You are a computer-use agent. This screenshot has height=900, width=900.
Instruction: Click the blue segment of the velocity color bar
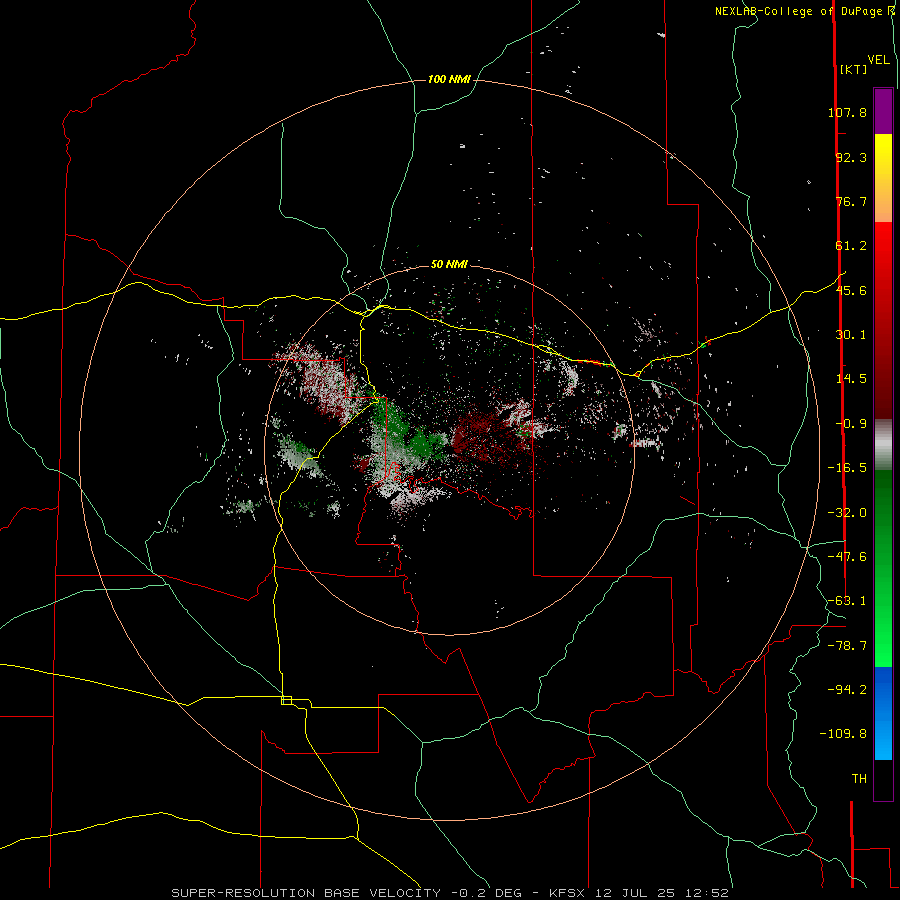[x=883, y=713]
